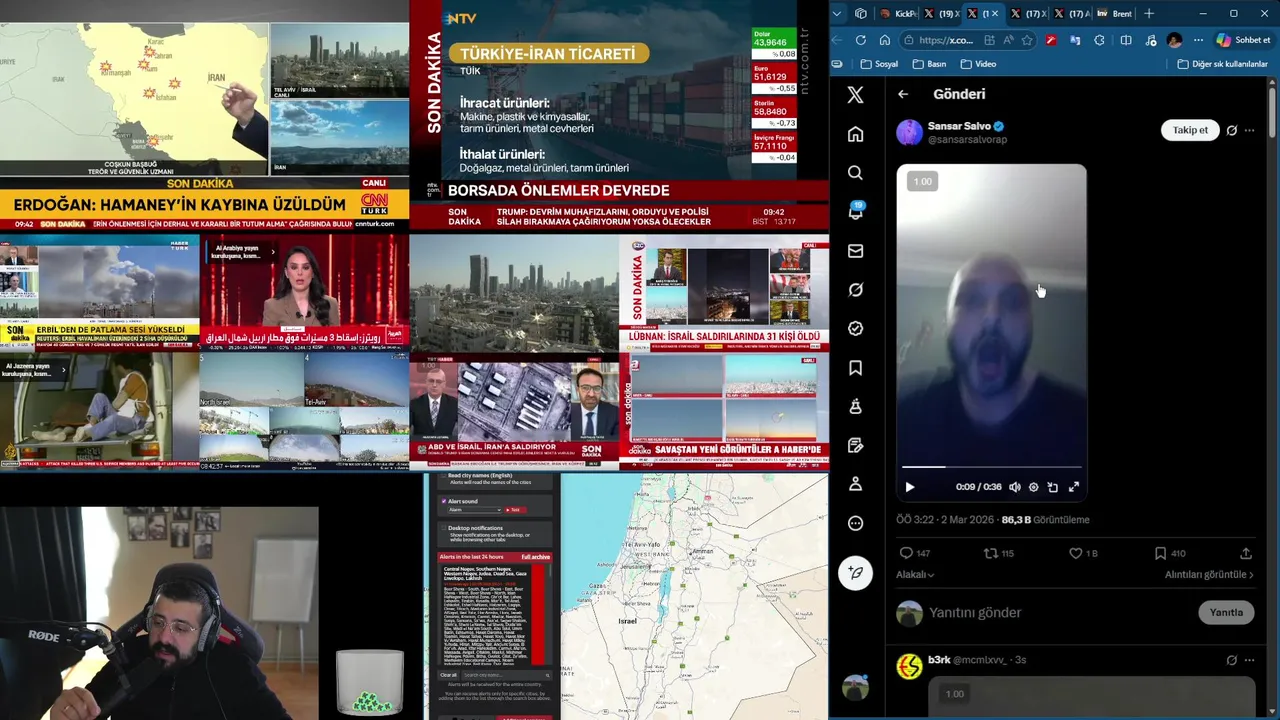Screen dimensions: 1280x720
Task: Open Edge tab search dropdown arrow
Action: pyautogui.click(x=837, y=13)
